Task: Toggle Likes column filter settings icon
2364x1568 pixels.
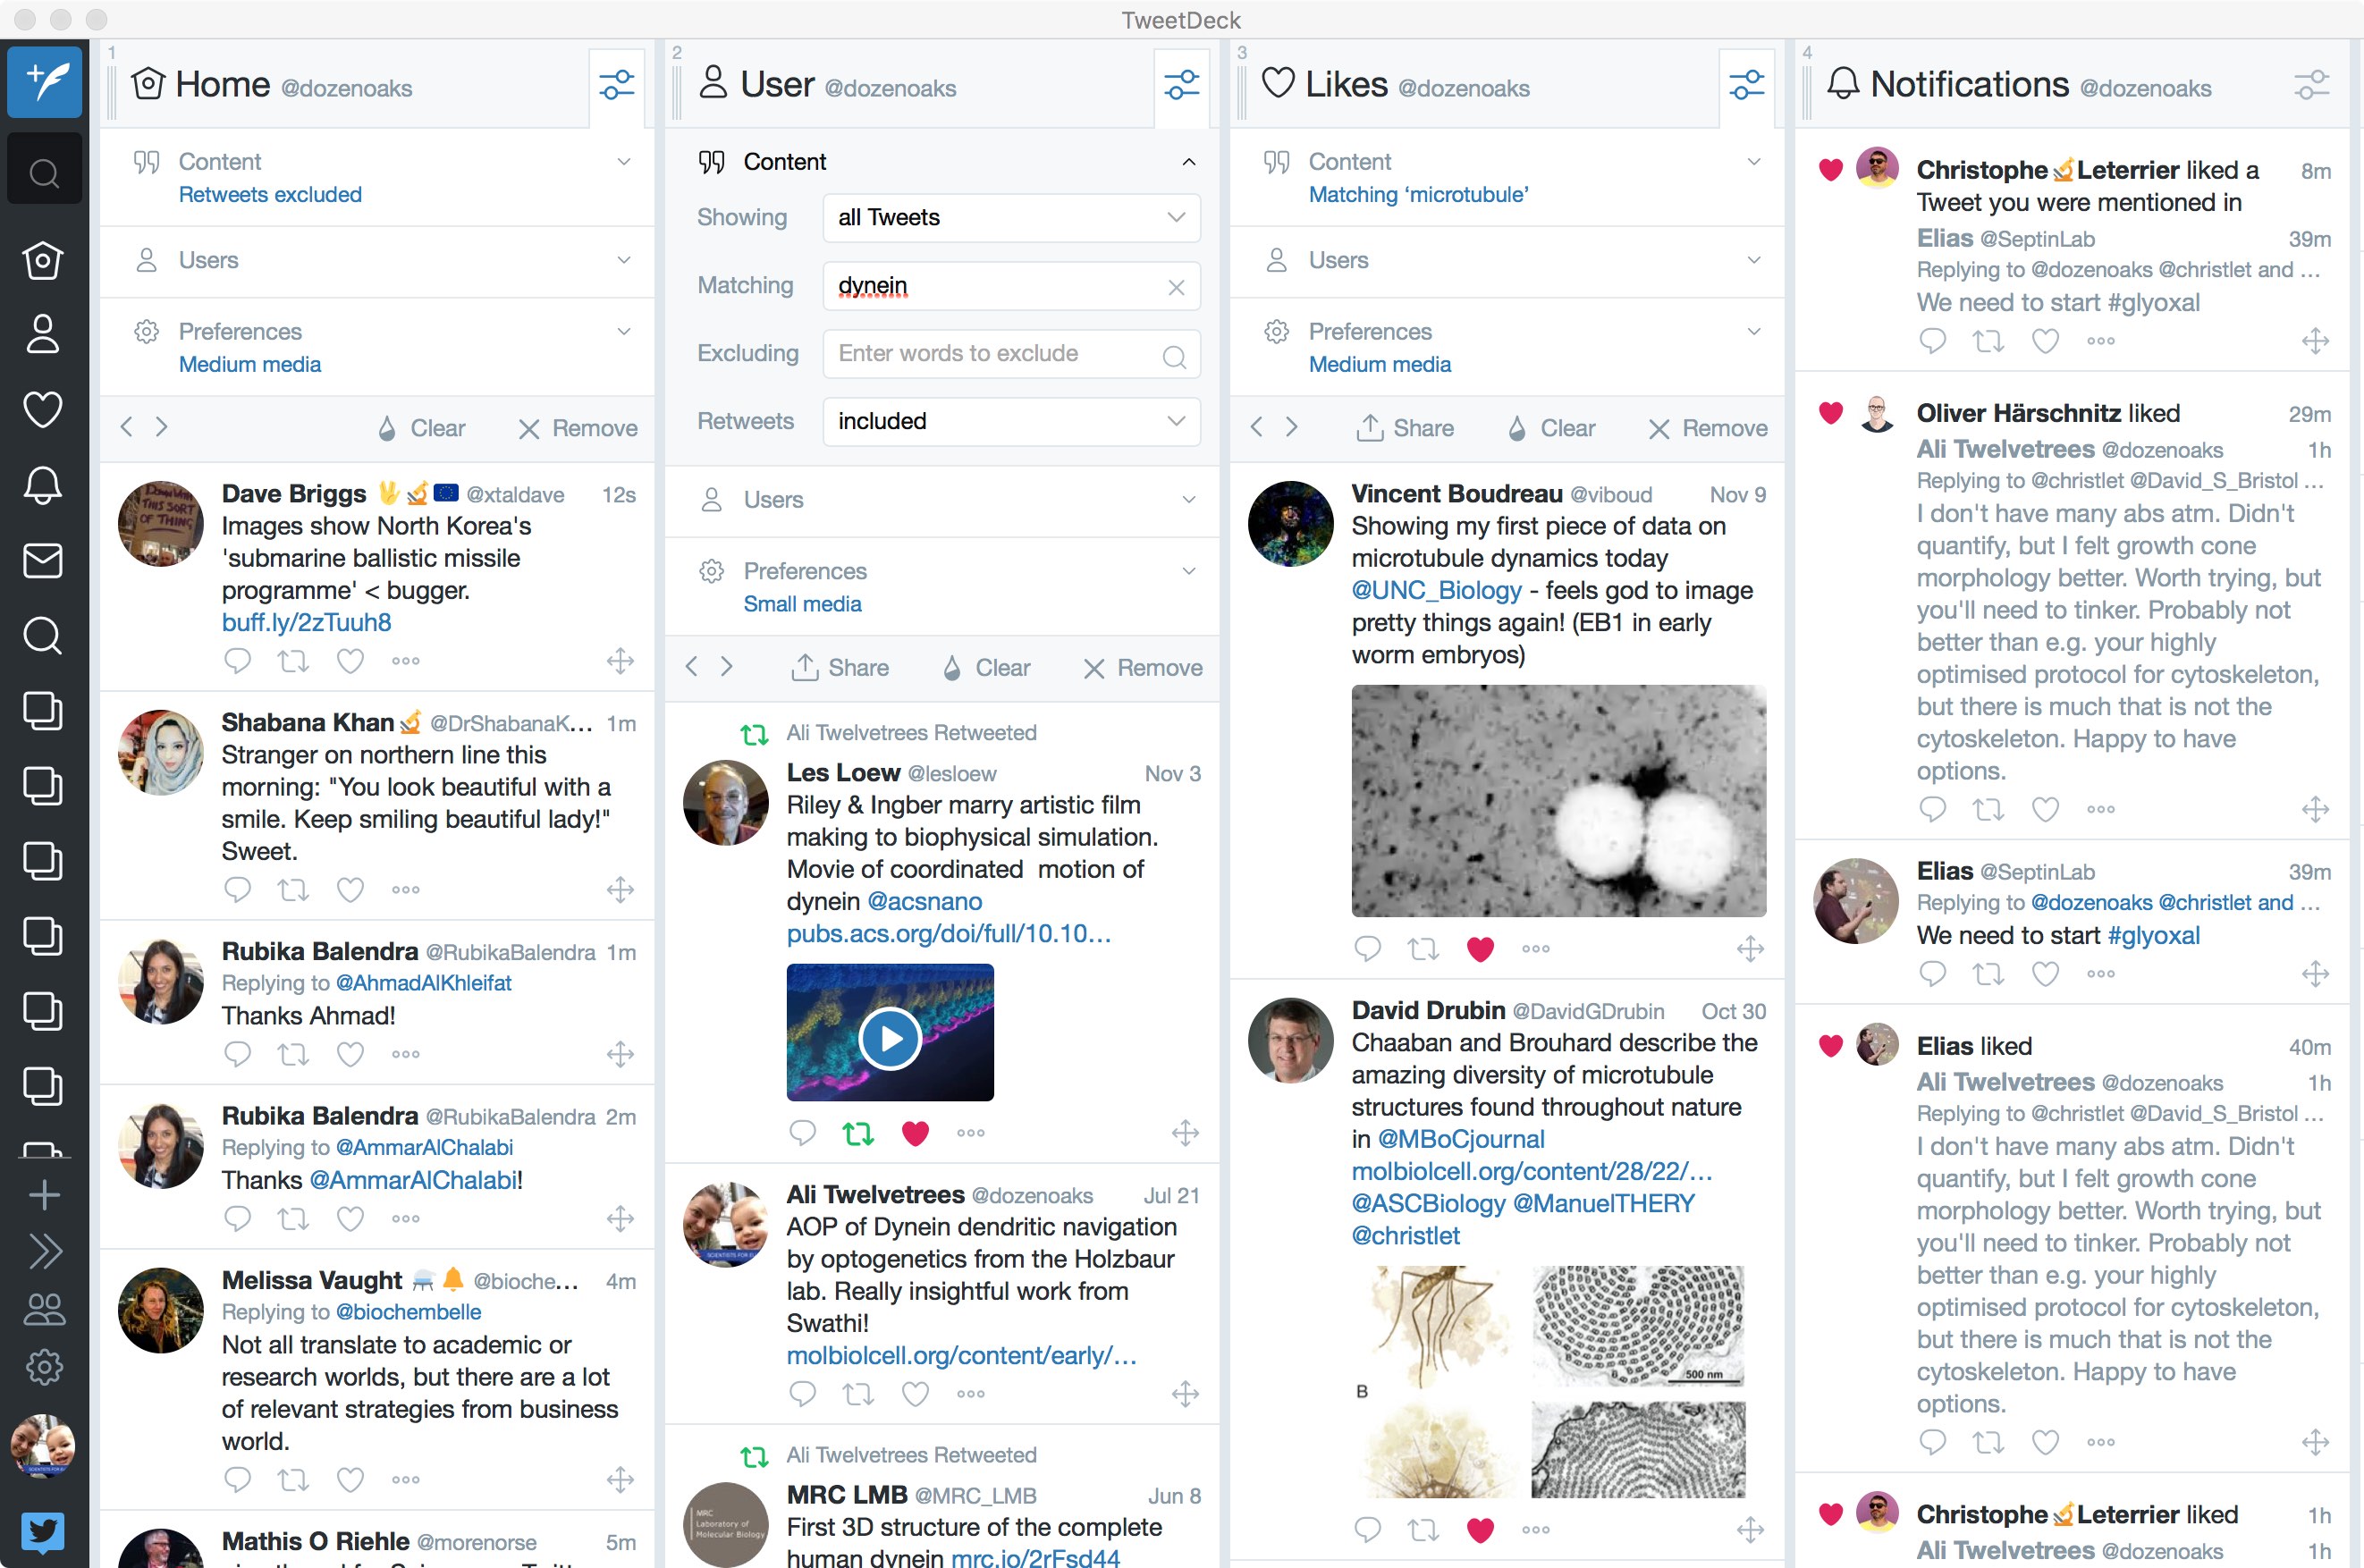Action: [x=1747, y=85]
